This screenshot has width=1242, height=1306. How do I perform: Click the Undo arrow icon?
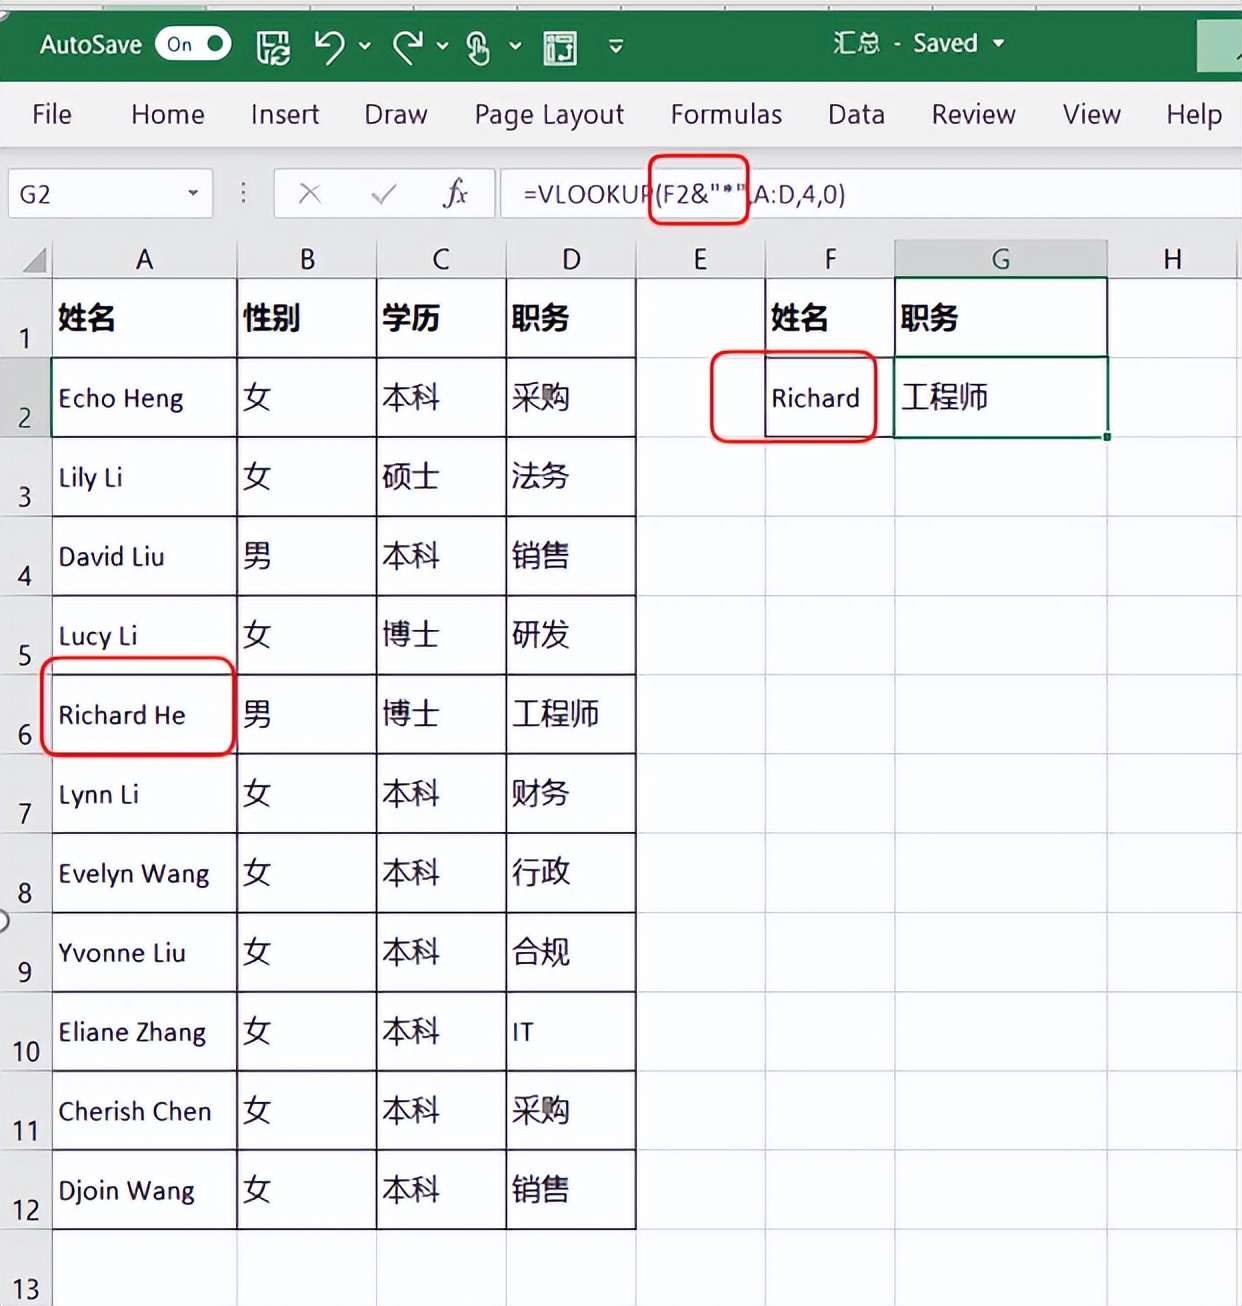[x=329, y=46]
